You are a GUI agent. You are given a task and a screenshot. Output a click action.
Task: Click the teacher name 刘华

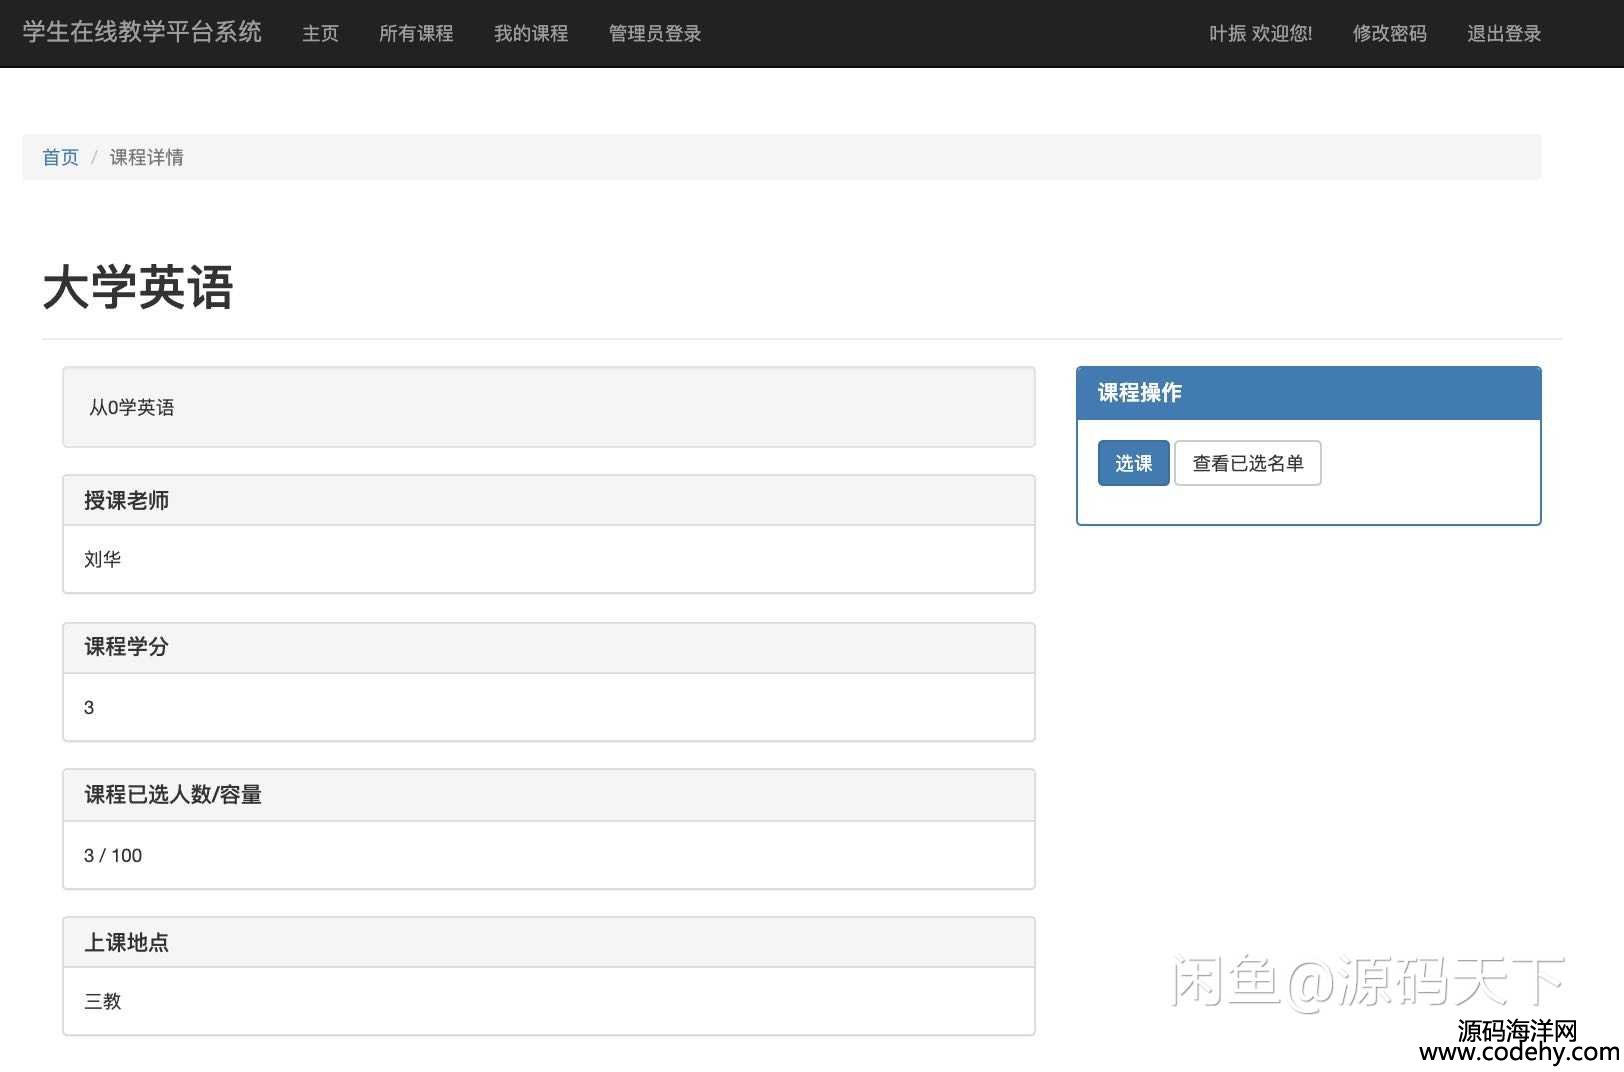102,559
